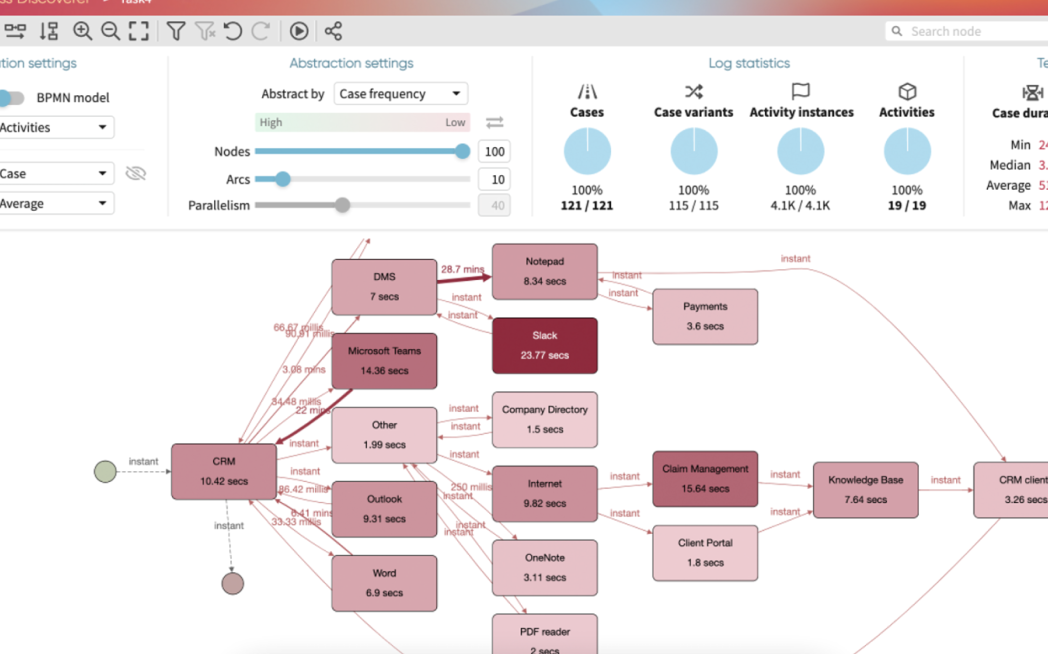The height and width of the screenshot is (654, 1048).
Task: Click the share icon in toolbar
Action: click(333, 31)
